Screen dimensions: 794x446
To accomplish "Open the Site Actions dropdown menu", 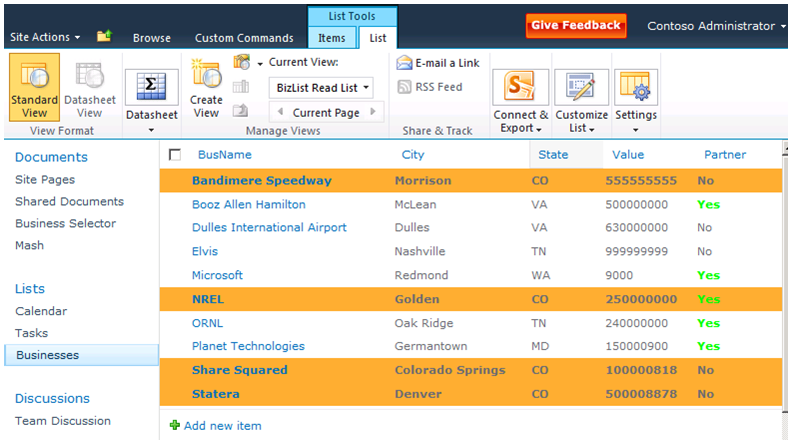I will point(45,37).
